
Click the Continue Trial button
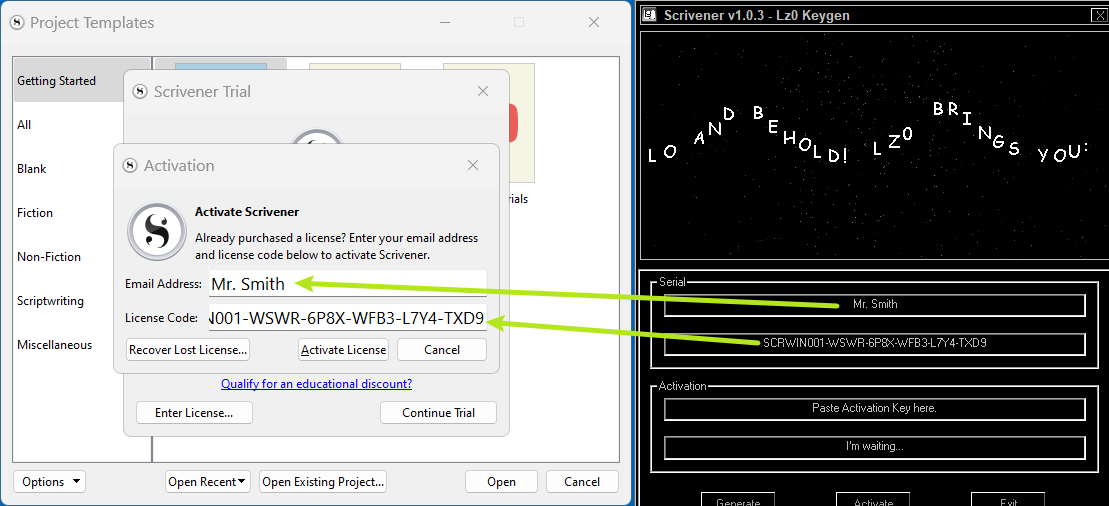[439, 413]
